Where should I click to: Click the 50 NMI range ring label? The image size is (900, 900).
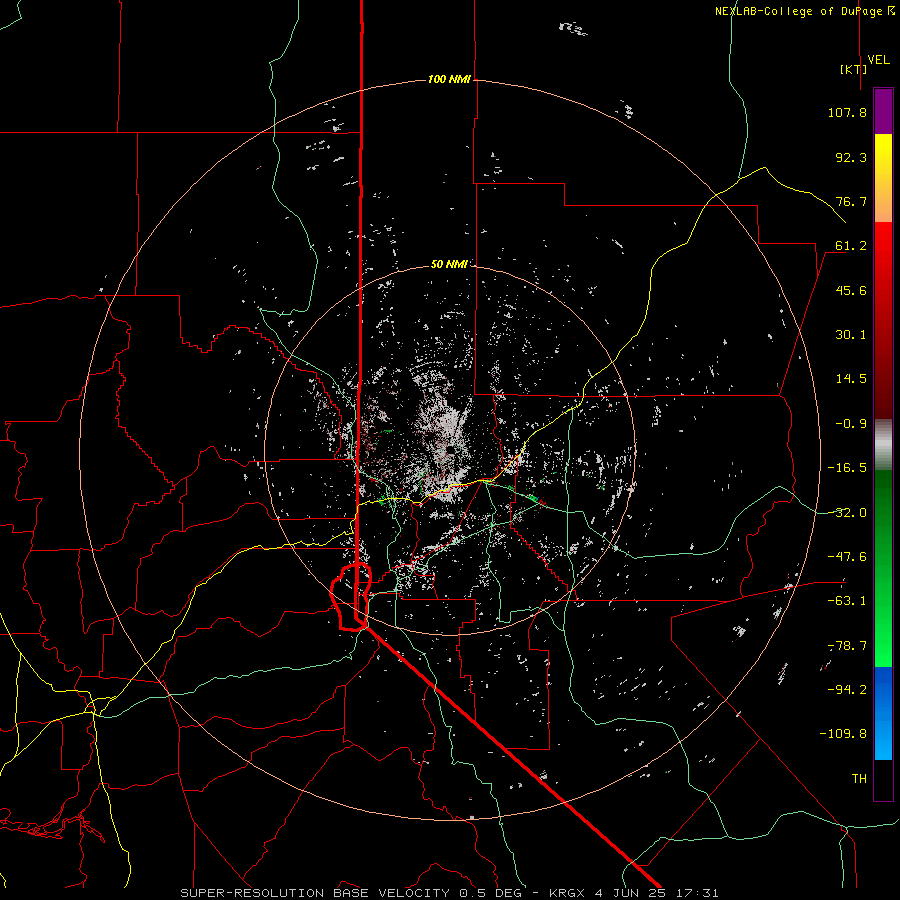[x=449, y=265]
